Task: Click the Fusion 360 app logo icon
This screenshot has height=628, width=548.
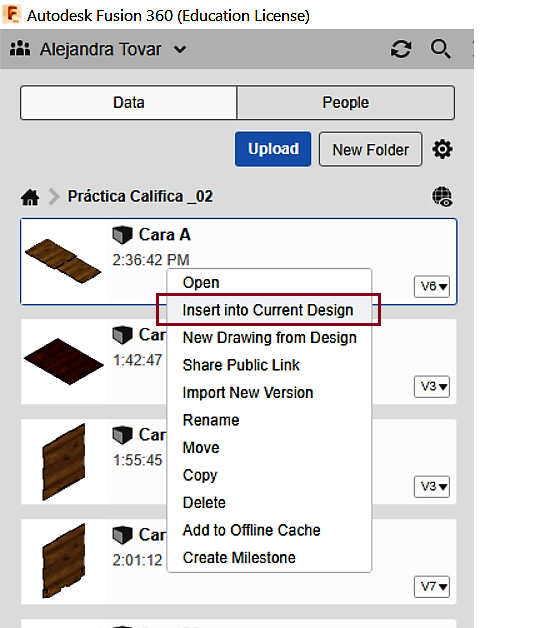Action: 12,14
